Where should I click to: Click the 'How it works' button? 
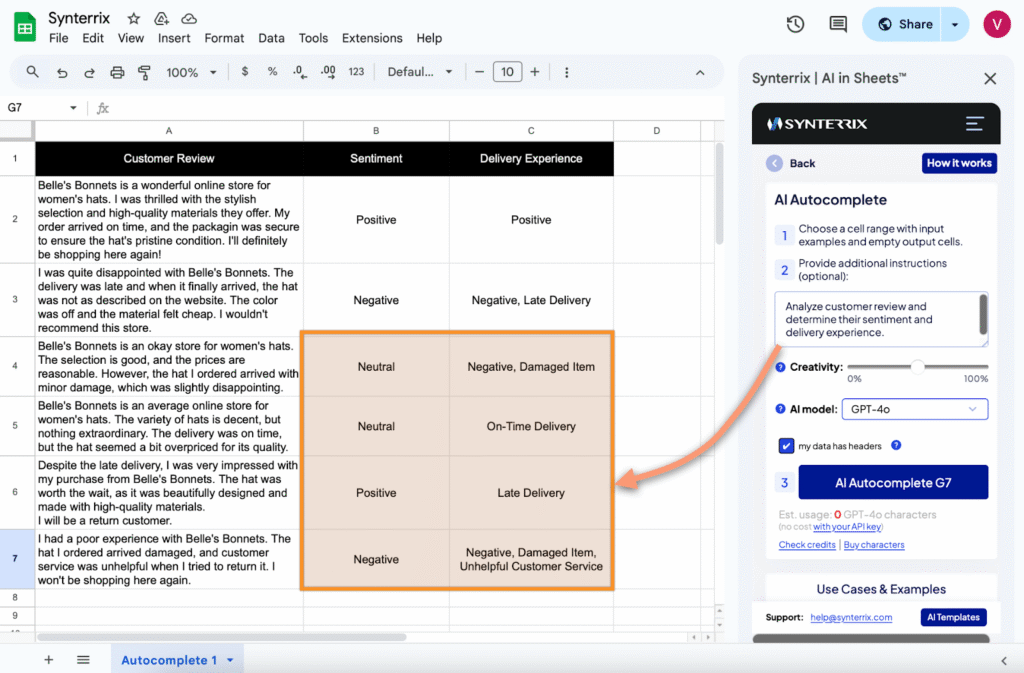959,163
